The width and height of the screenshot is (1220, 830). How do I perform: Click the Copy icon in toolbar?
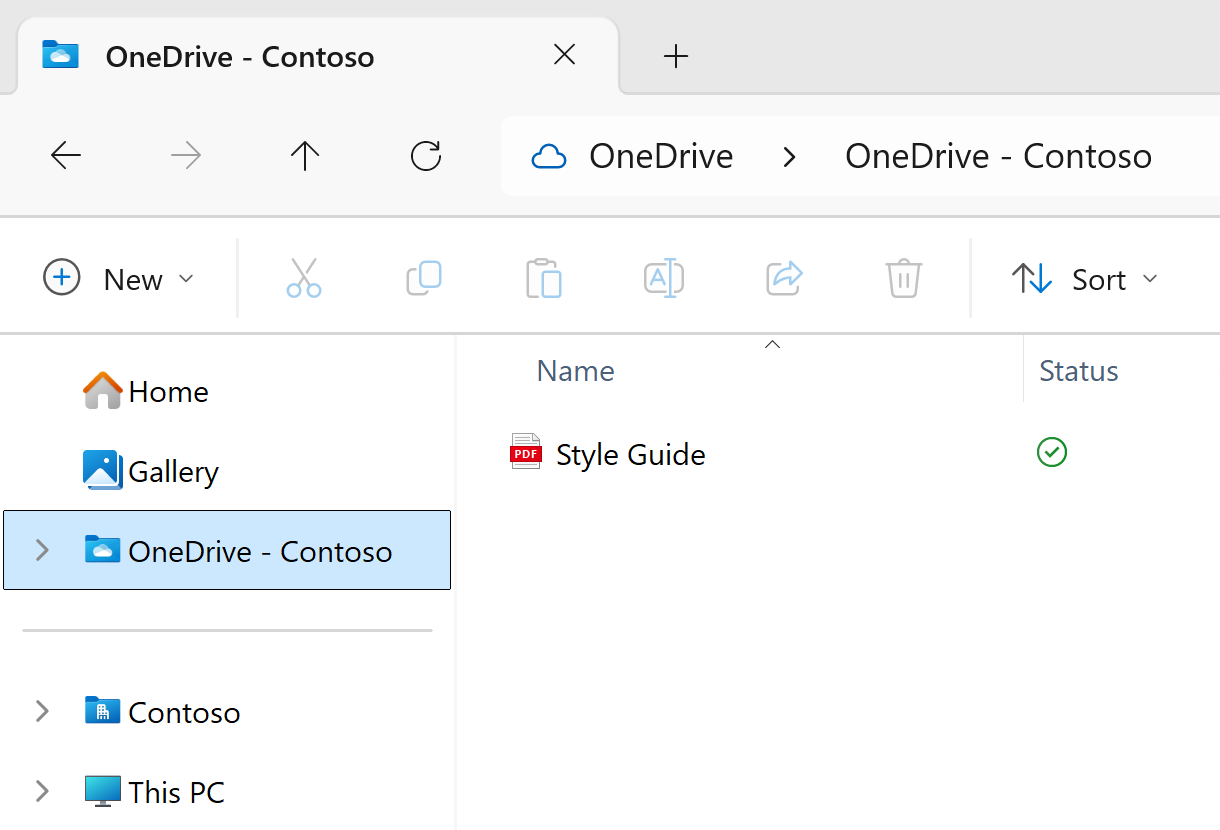pos(424,279)
